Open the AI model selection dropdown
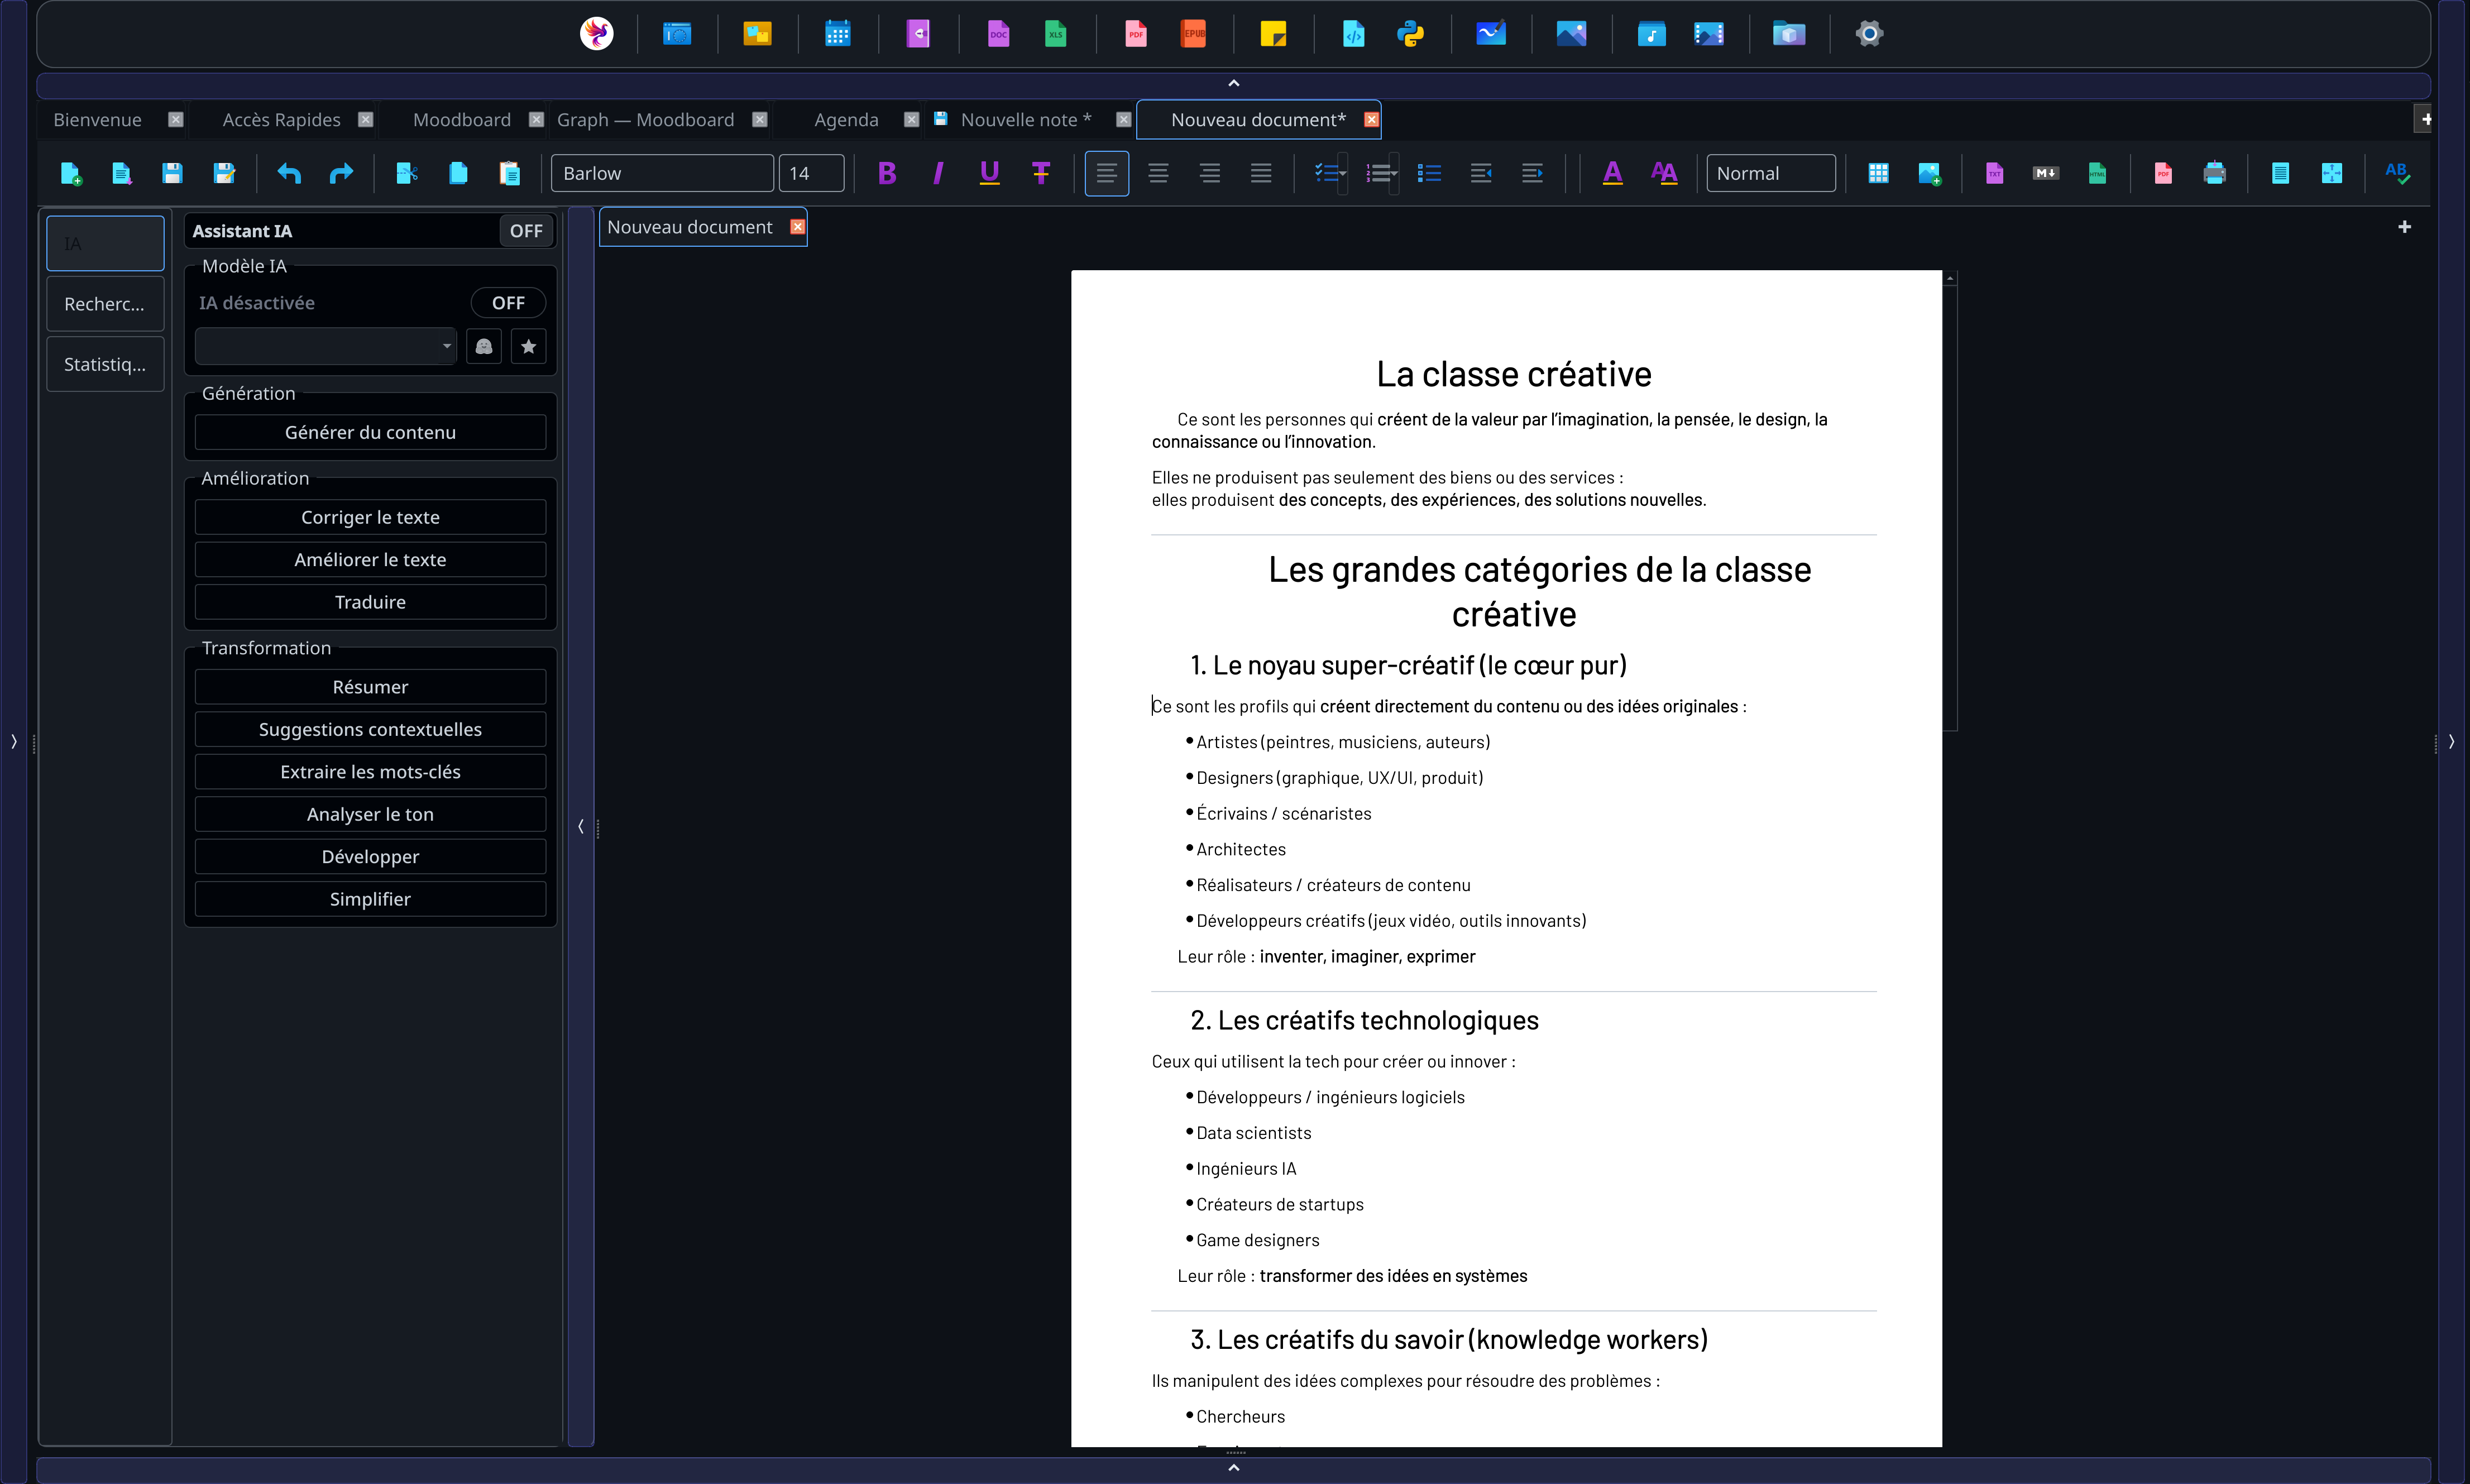 pos(326,346)
